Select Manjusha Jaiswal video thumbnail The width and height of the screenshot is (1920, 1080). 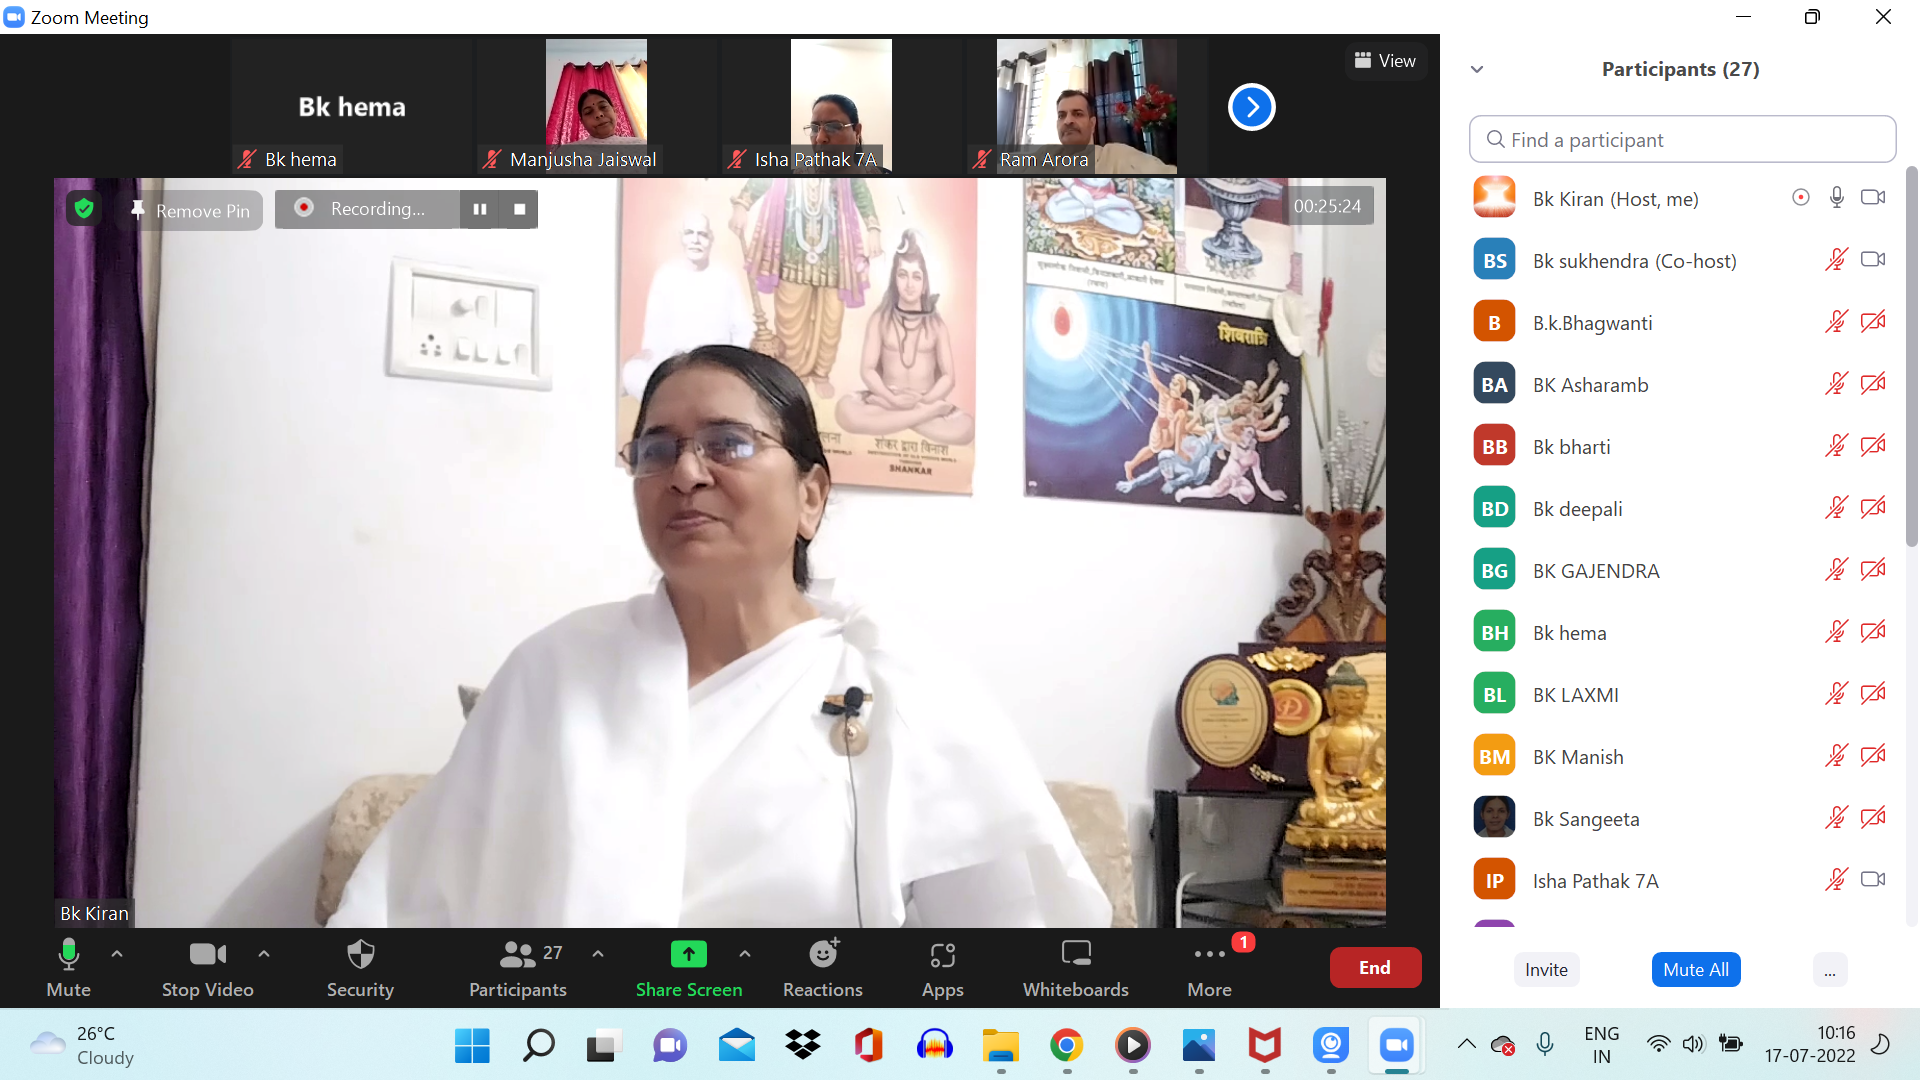pyautogui.click(x=596, y=107)
